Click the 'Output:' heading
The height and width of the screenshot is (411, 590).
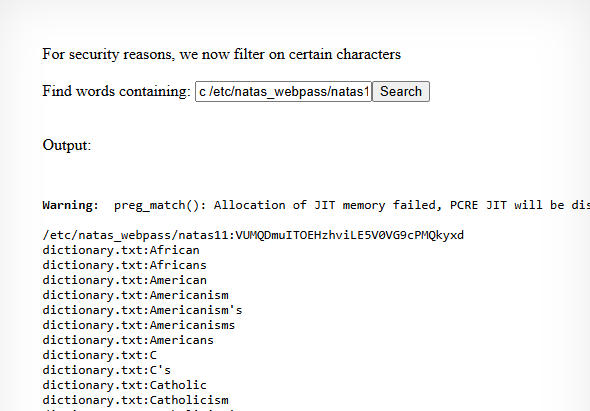67,145
